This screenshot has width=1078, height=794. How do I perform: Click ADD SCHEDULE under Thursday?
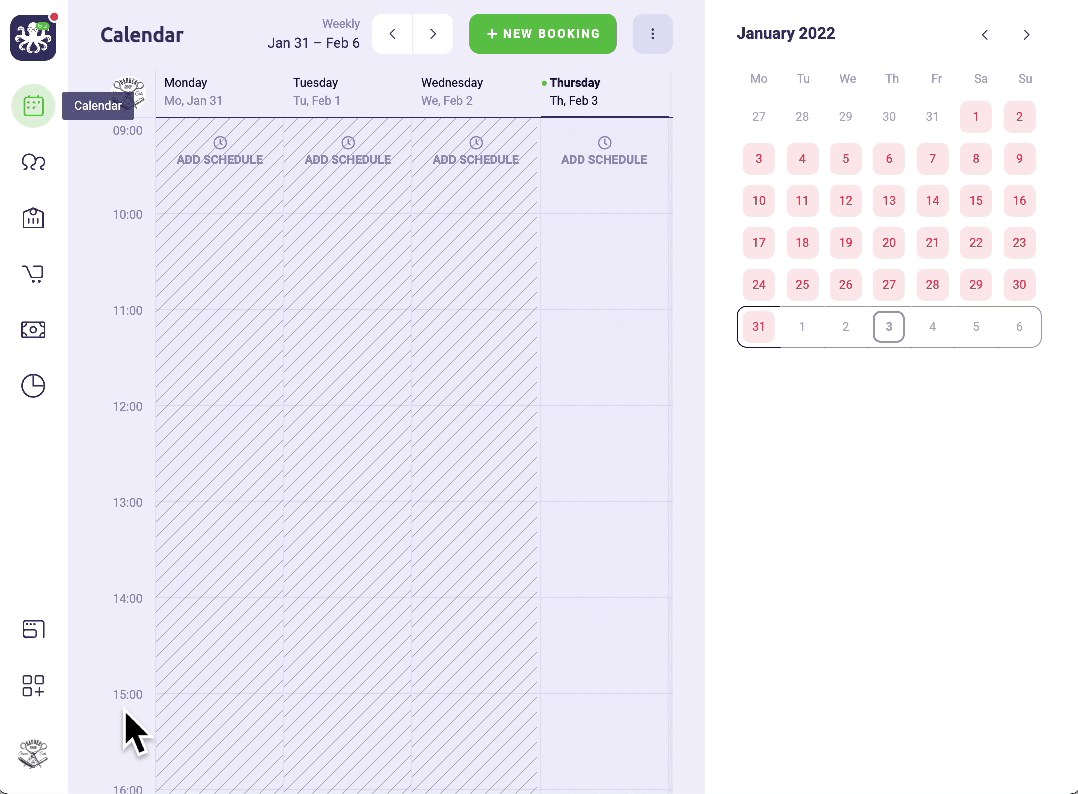(604, 152)
